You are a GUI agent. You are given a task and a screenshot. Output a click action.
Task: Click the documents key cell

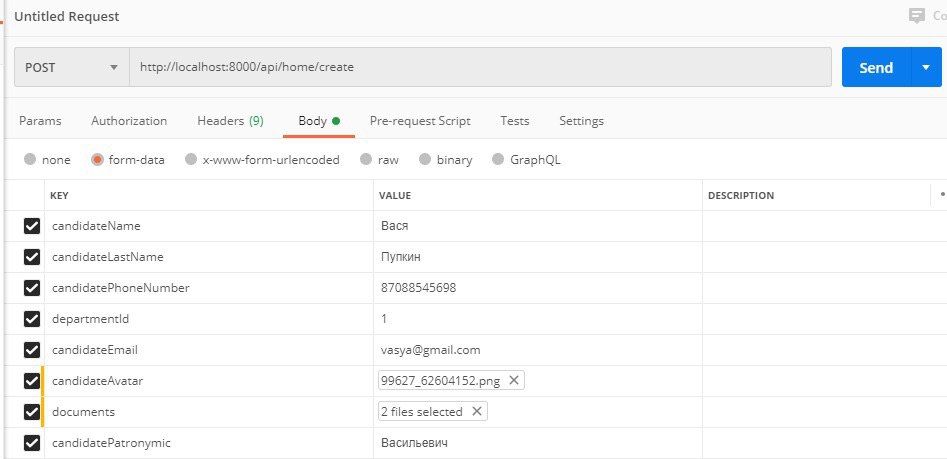pos(209,412)
